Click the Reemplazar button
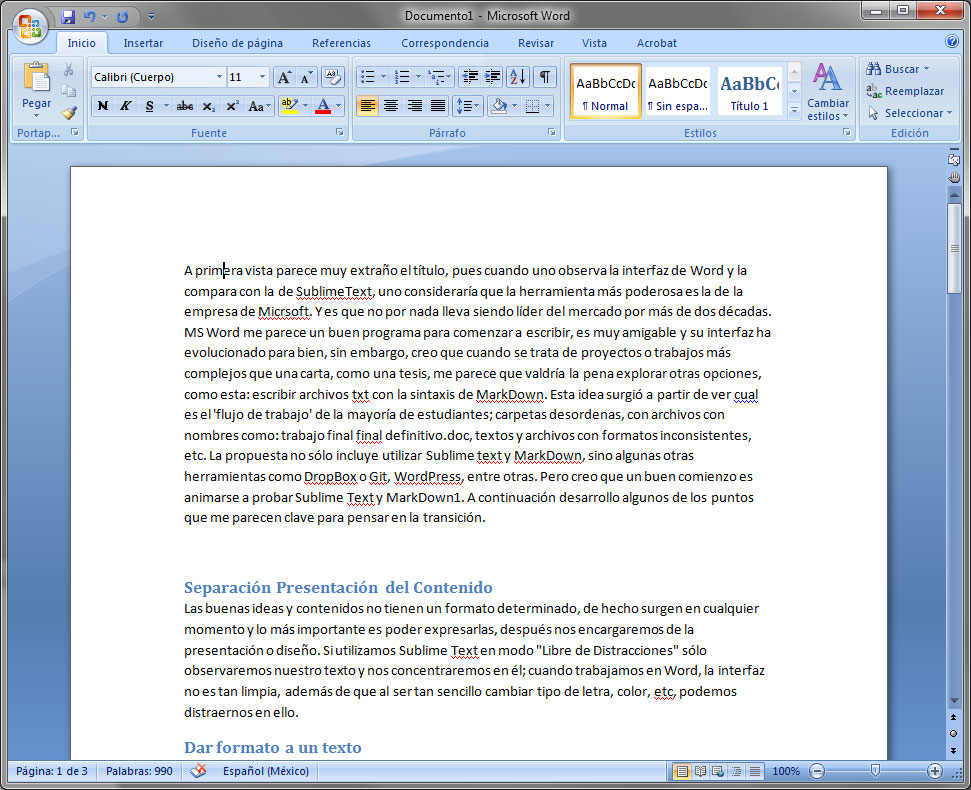 click(905, 91)
